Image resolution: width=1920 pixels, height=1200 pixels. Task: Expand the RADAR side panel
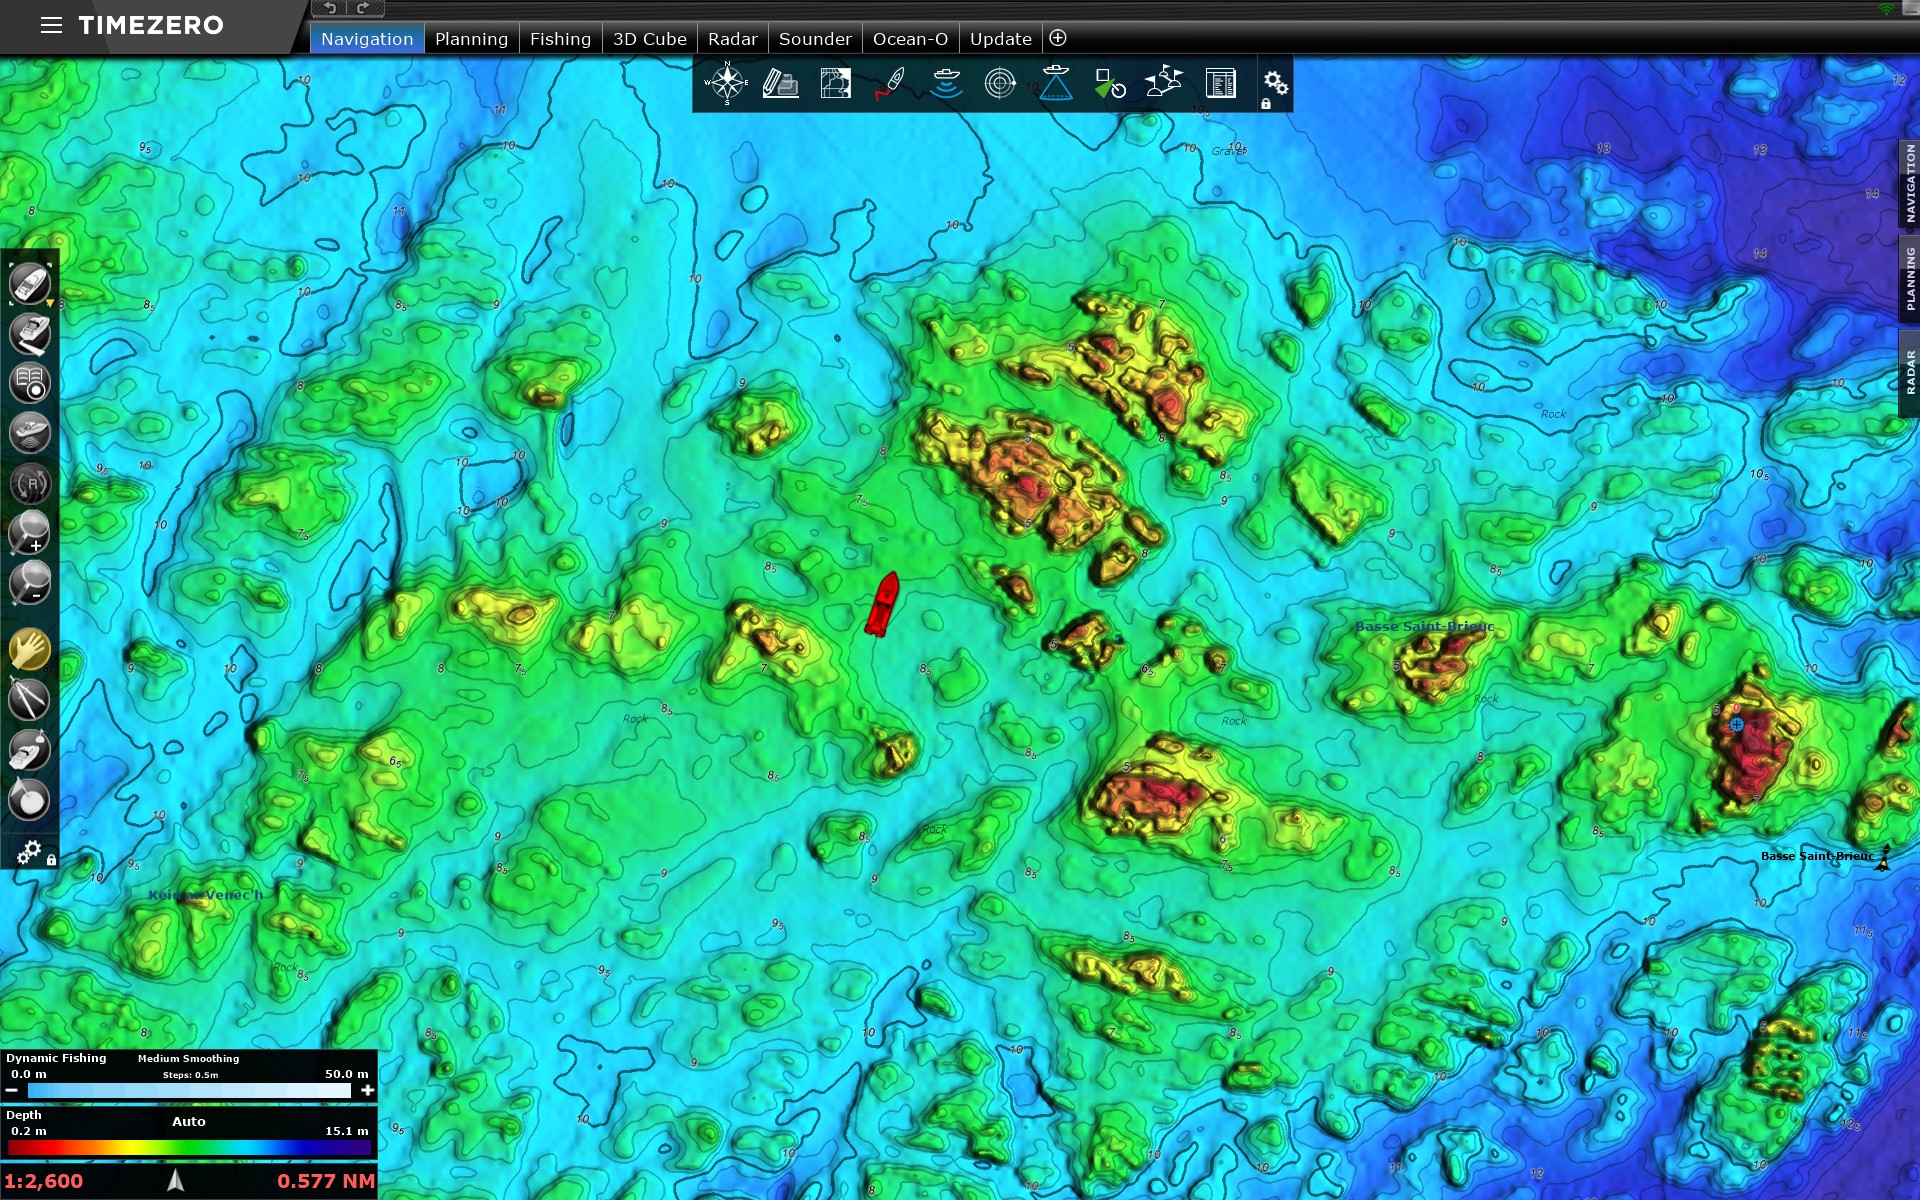point(1909,373)
